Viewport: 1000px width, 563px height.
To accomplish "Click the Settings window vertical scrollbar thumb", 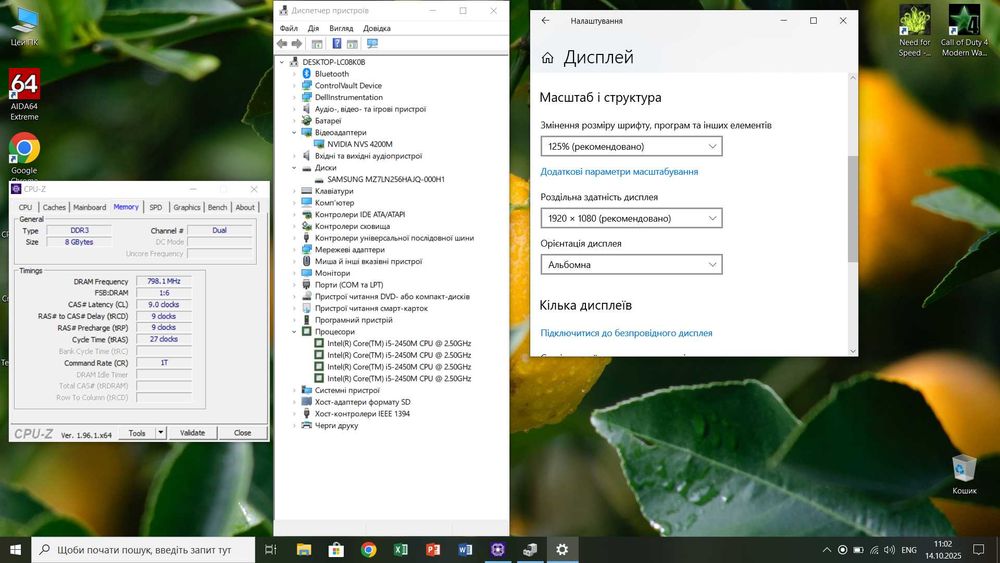I will [853, 209].
